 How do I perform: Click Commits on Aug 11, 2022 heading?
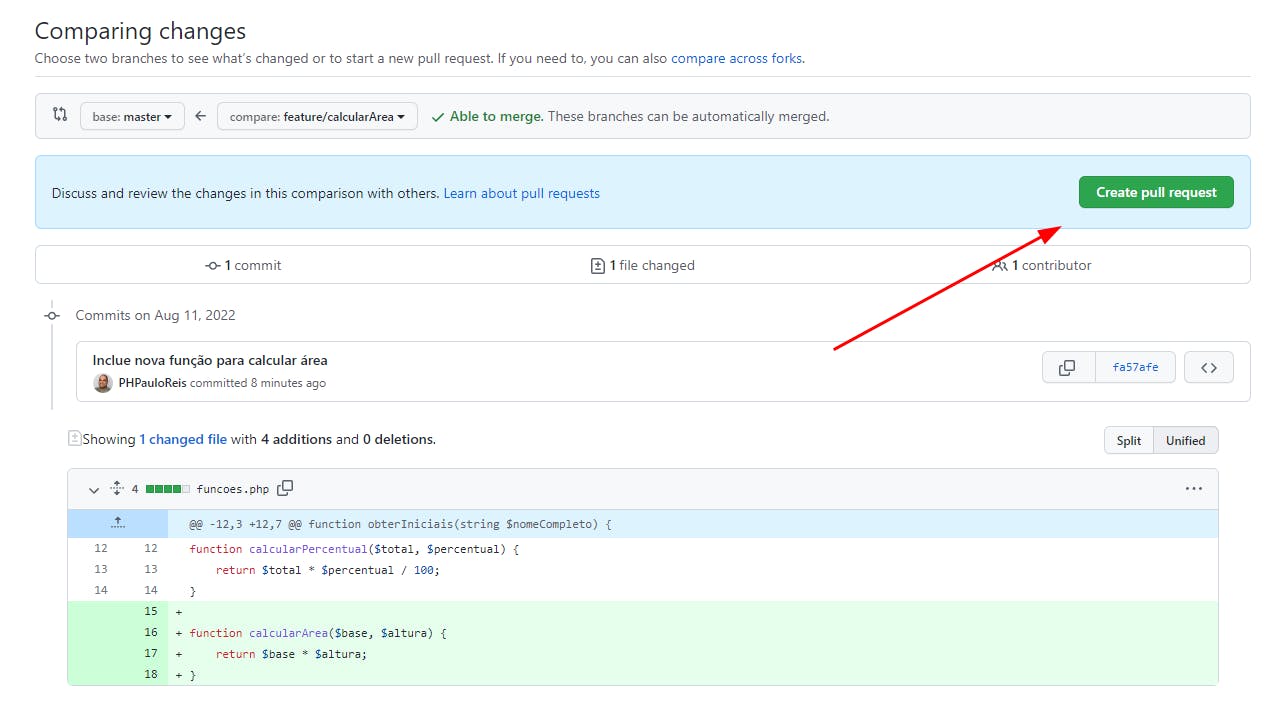[x=155, y=315]
